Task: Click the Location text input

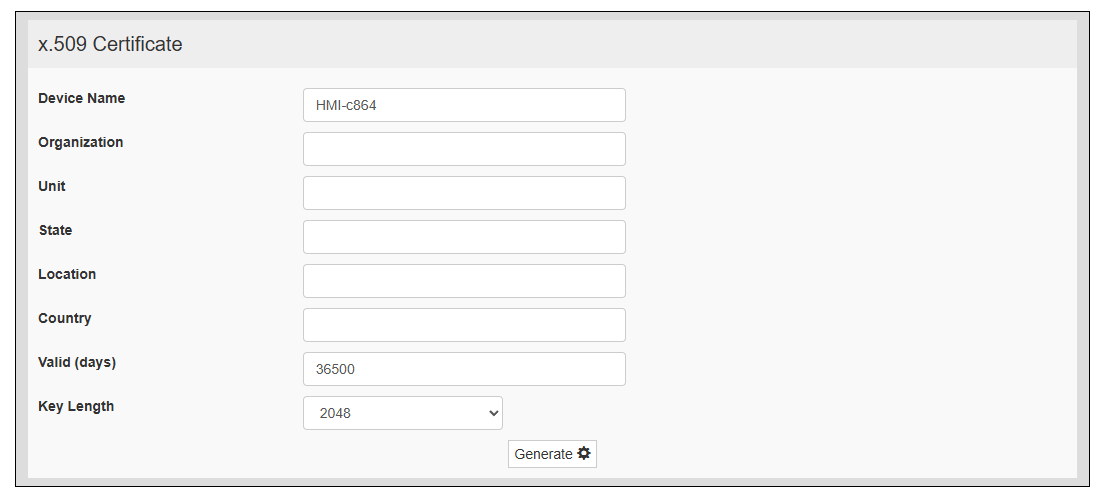Action: point(464,281)
